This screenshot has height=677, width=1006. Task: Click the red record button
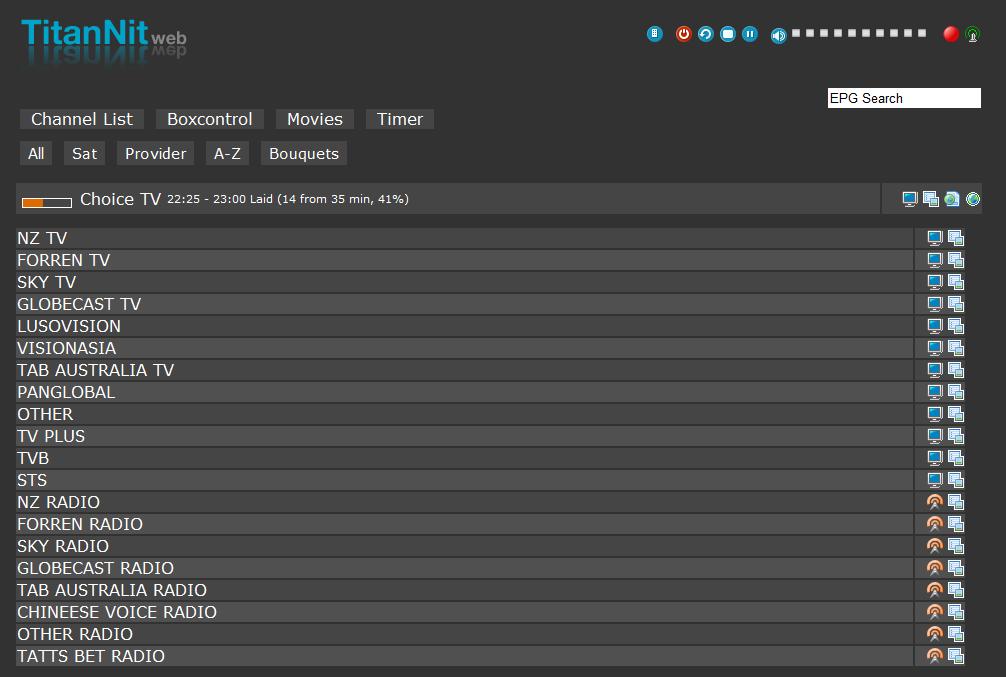[951, 34]
